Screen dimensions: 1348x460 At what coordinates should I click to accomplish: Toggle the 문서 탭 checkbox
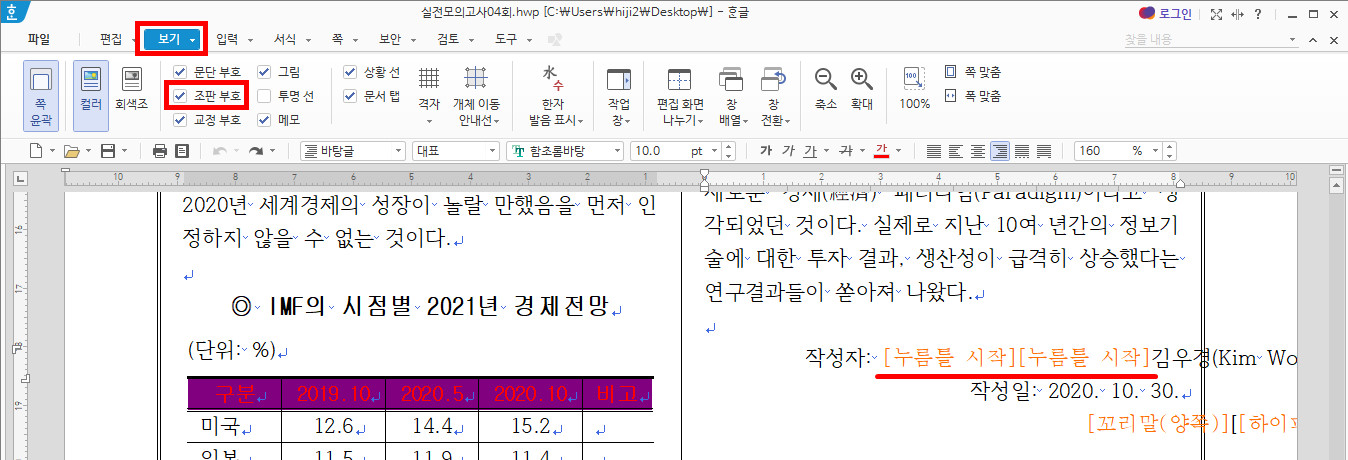pyautogui.click(x=350, y=96)
